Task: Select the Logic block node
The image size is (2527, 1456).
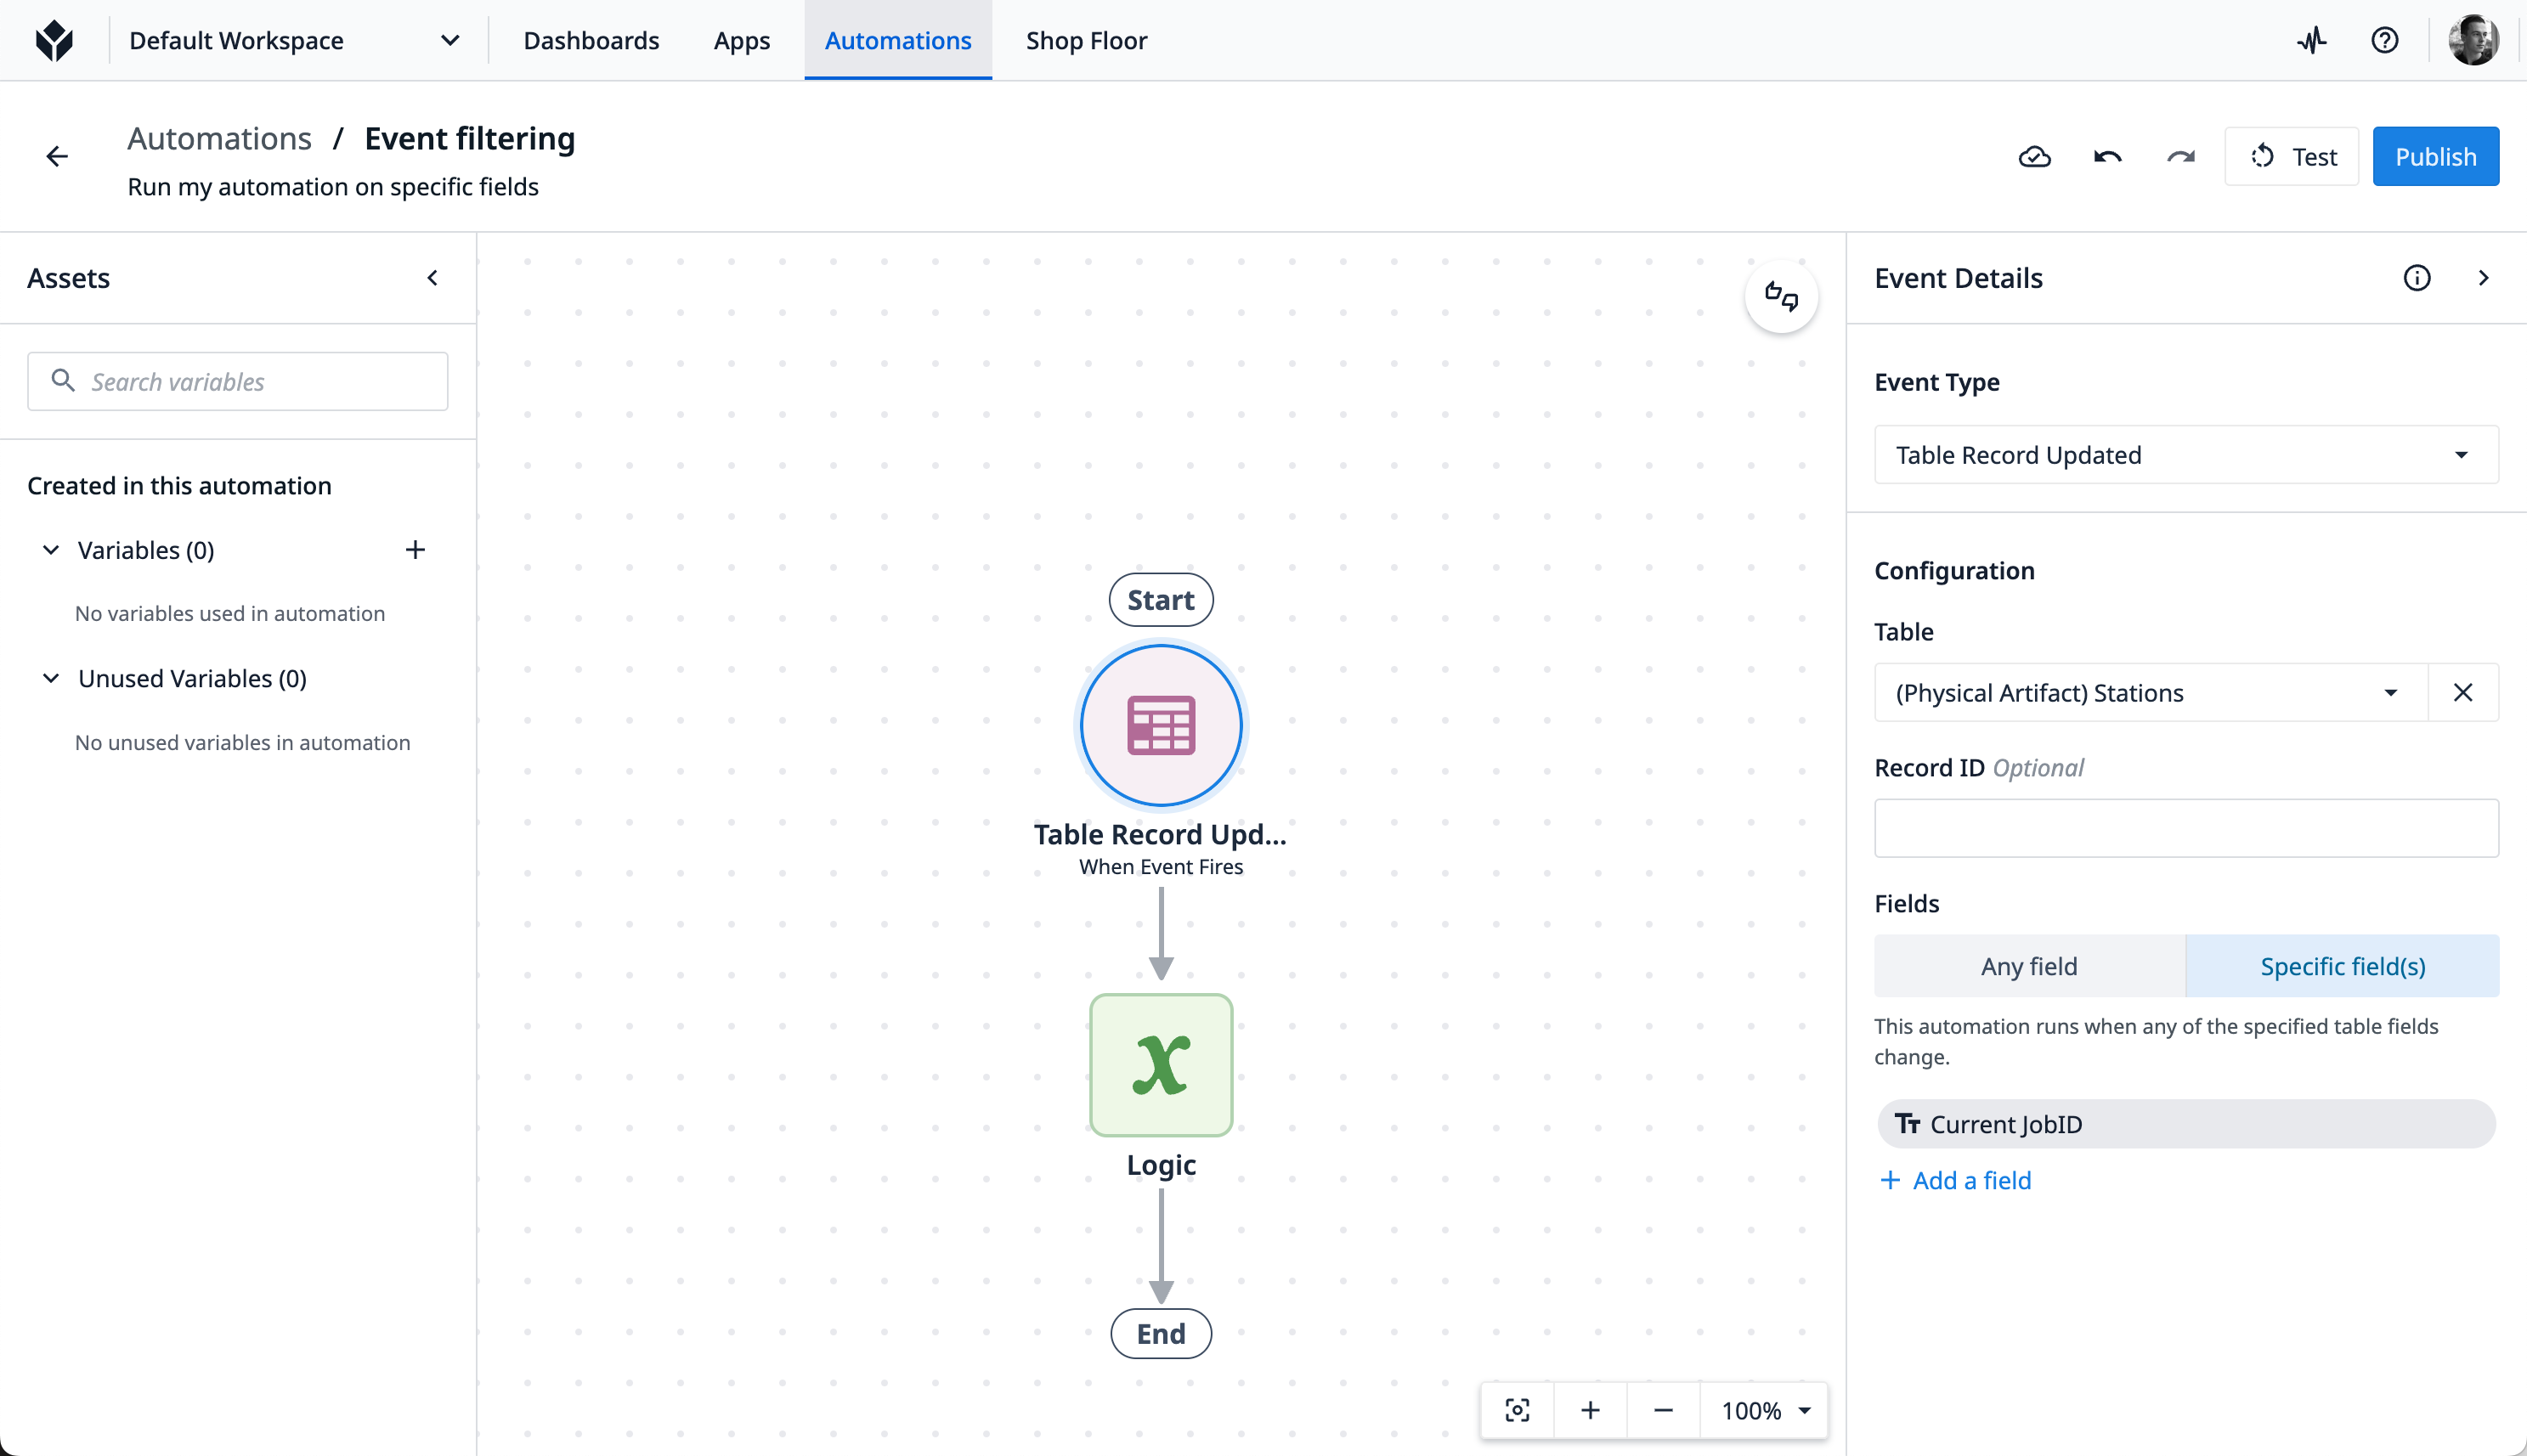Action: pyautogui.click(x=1161, y=1065)
